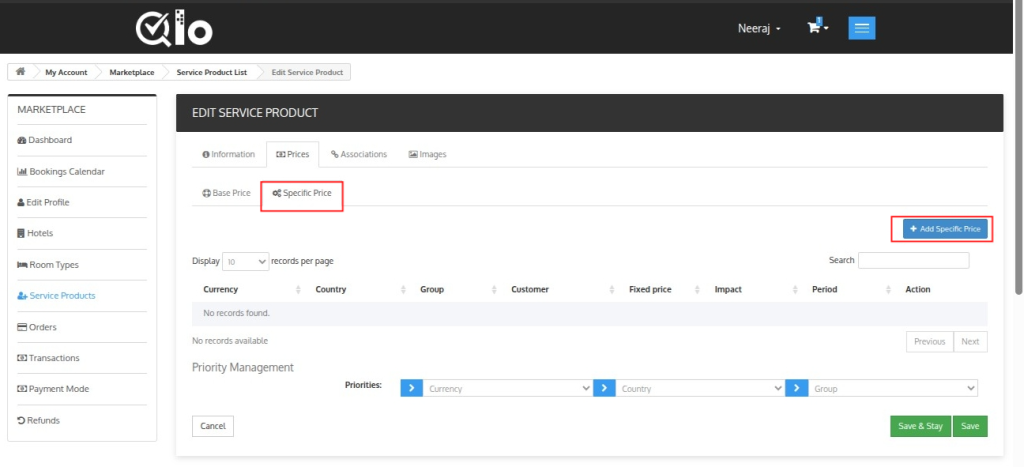Click the blue arrow before Group priority

click(x=796, y=388)
